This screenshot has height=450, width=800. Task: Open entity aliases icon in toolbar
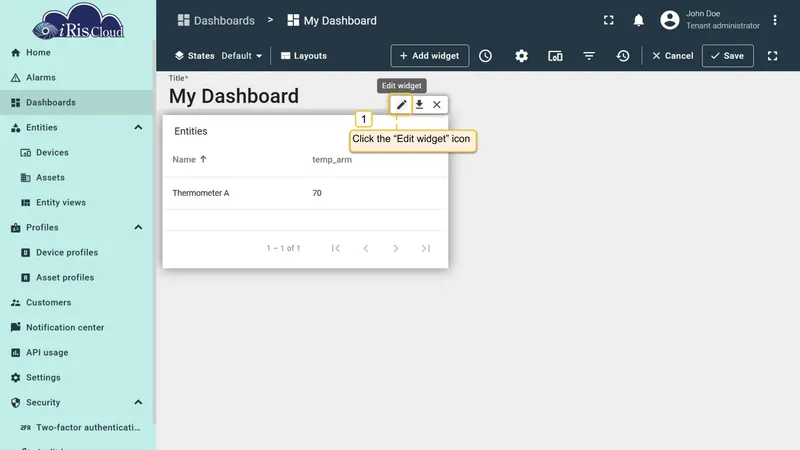coord(555,56)
